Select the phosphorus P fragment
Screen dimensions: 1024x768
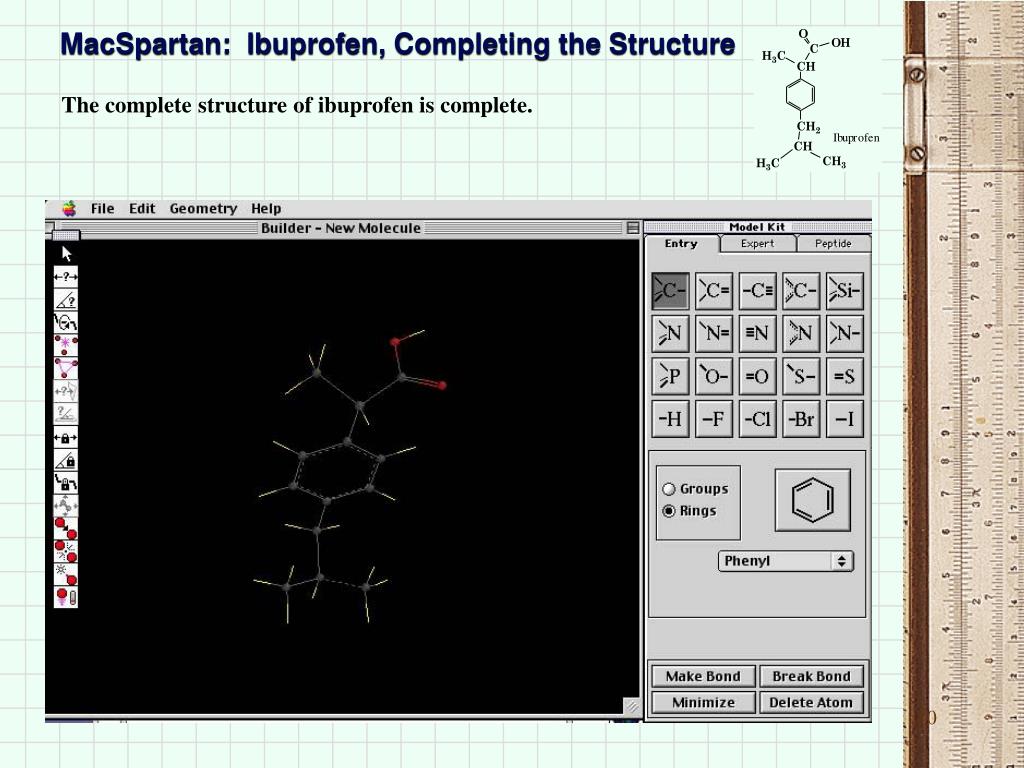coord(670,376)
